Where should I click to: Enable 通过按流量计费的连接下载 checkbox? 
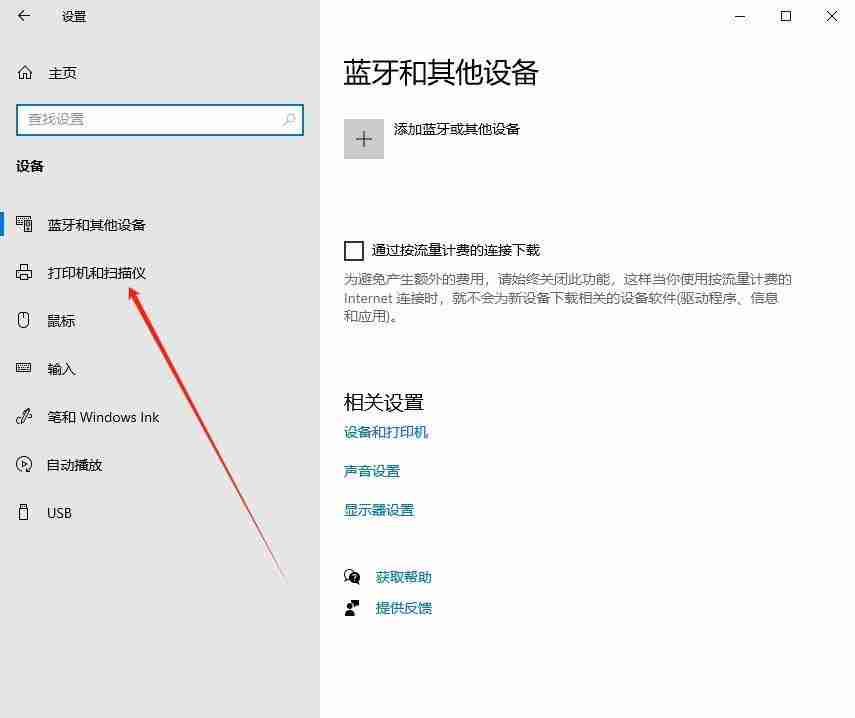(x=354, y=250)
